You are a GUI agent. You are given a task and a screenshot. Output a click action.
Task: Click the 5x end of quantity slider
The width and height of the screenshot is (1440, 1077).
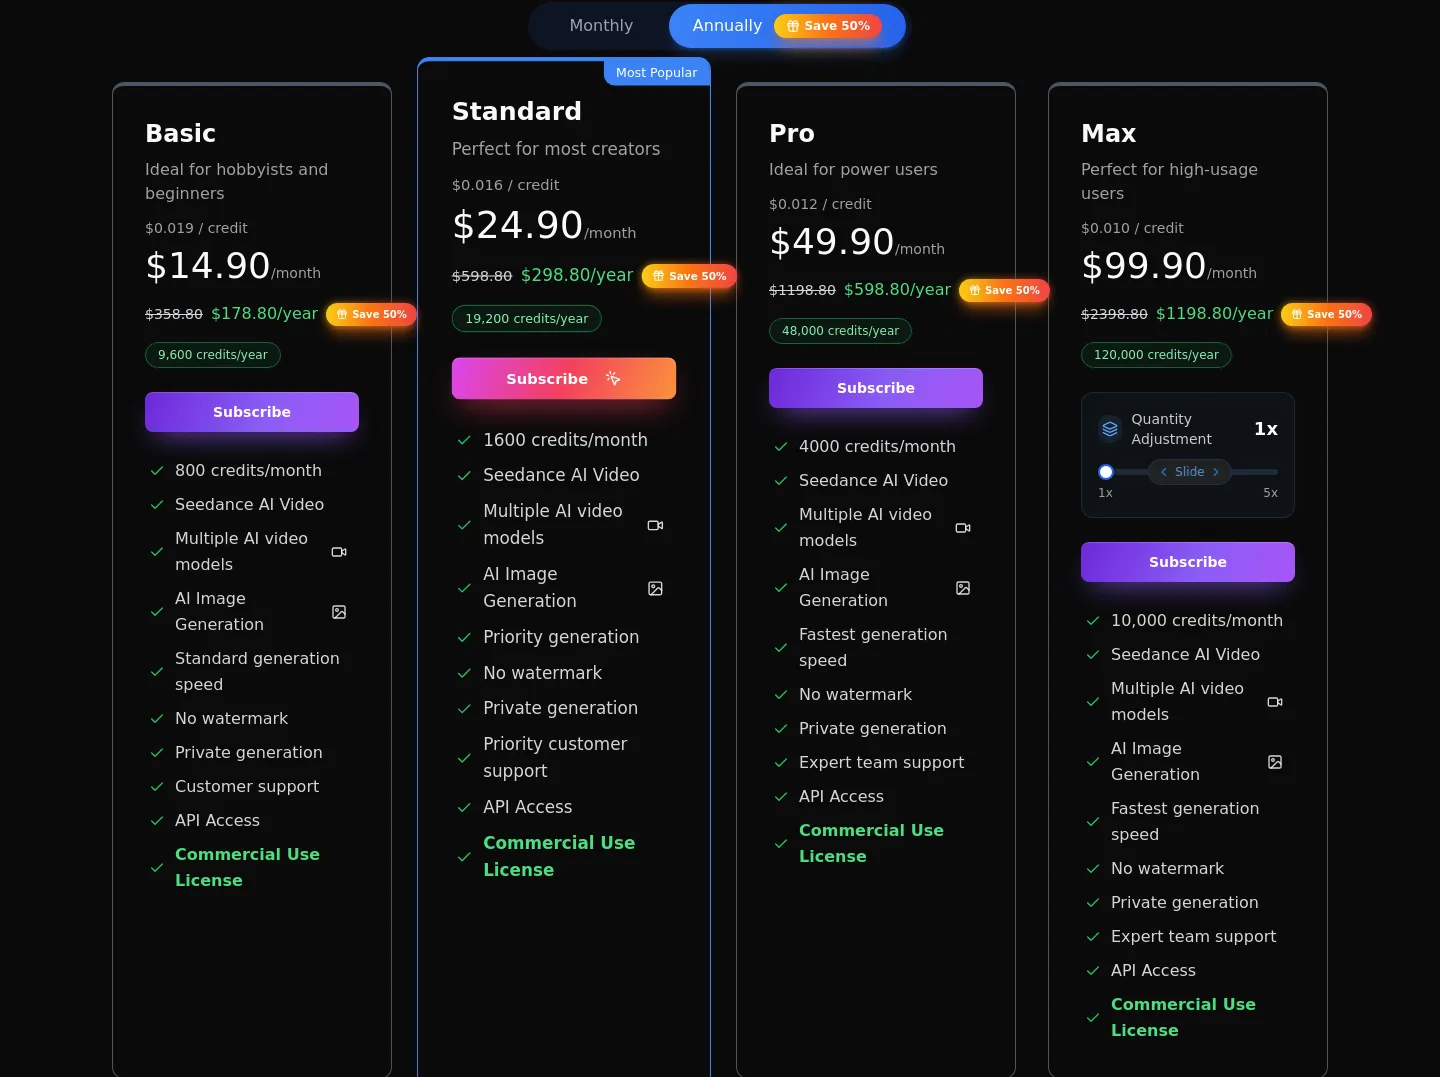(x=1270, y=493)
